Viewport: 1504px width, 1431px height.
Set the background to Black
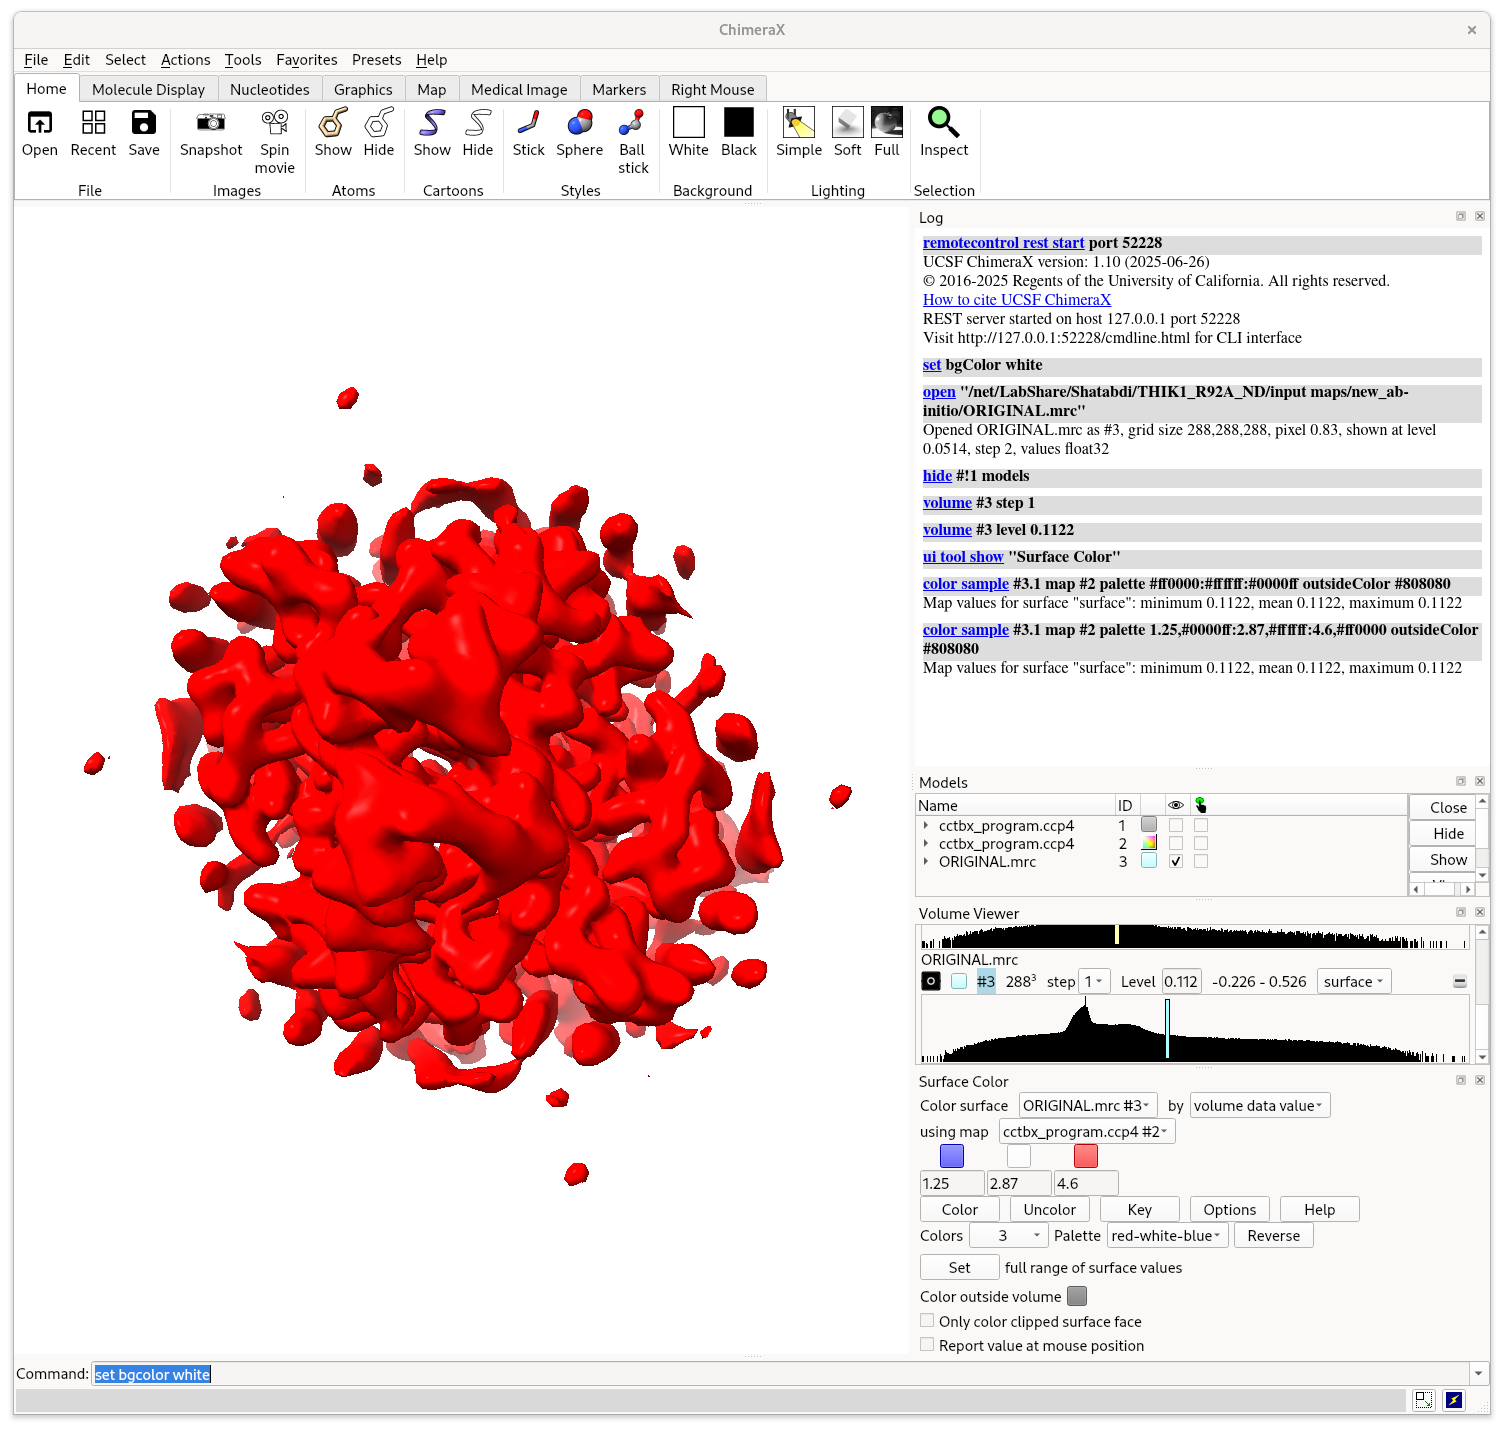pos(738,123)
